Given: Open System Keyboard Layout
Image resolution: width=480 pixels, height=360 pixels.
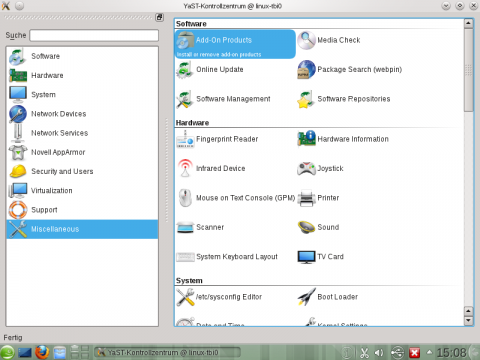Looking at the screenshot, I should pyautogui.click(x=227, y=257).
